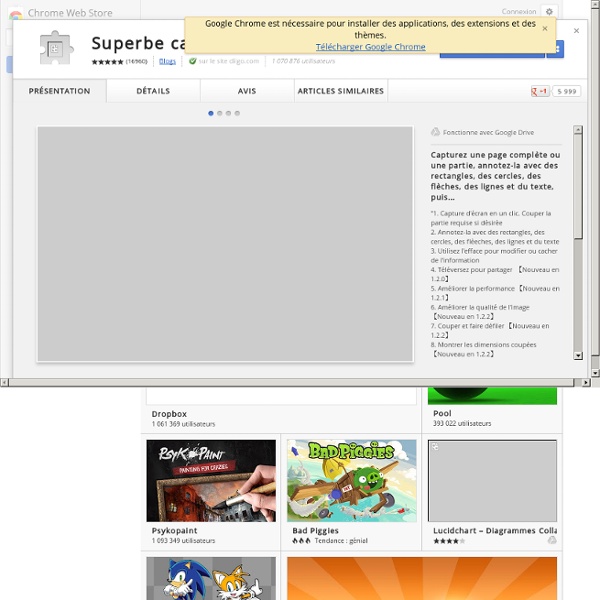Open the Psykopaint app thumbnail

pos(211,481)
